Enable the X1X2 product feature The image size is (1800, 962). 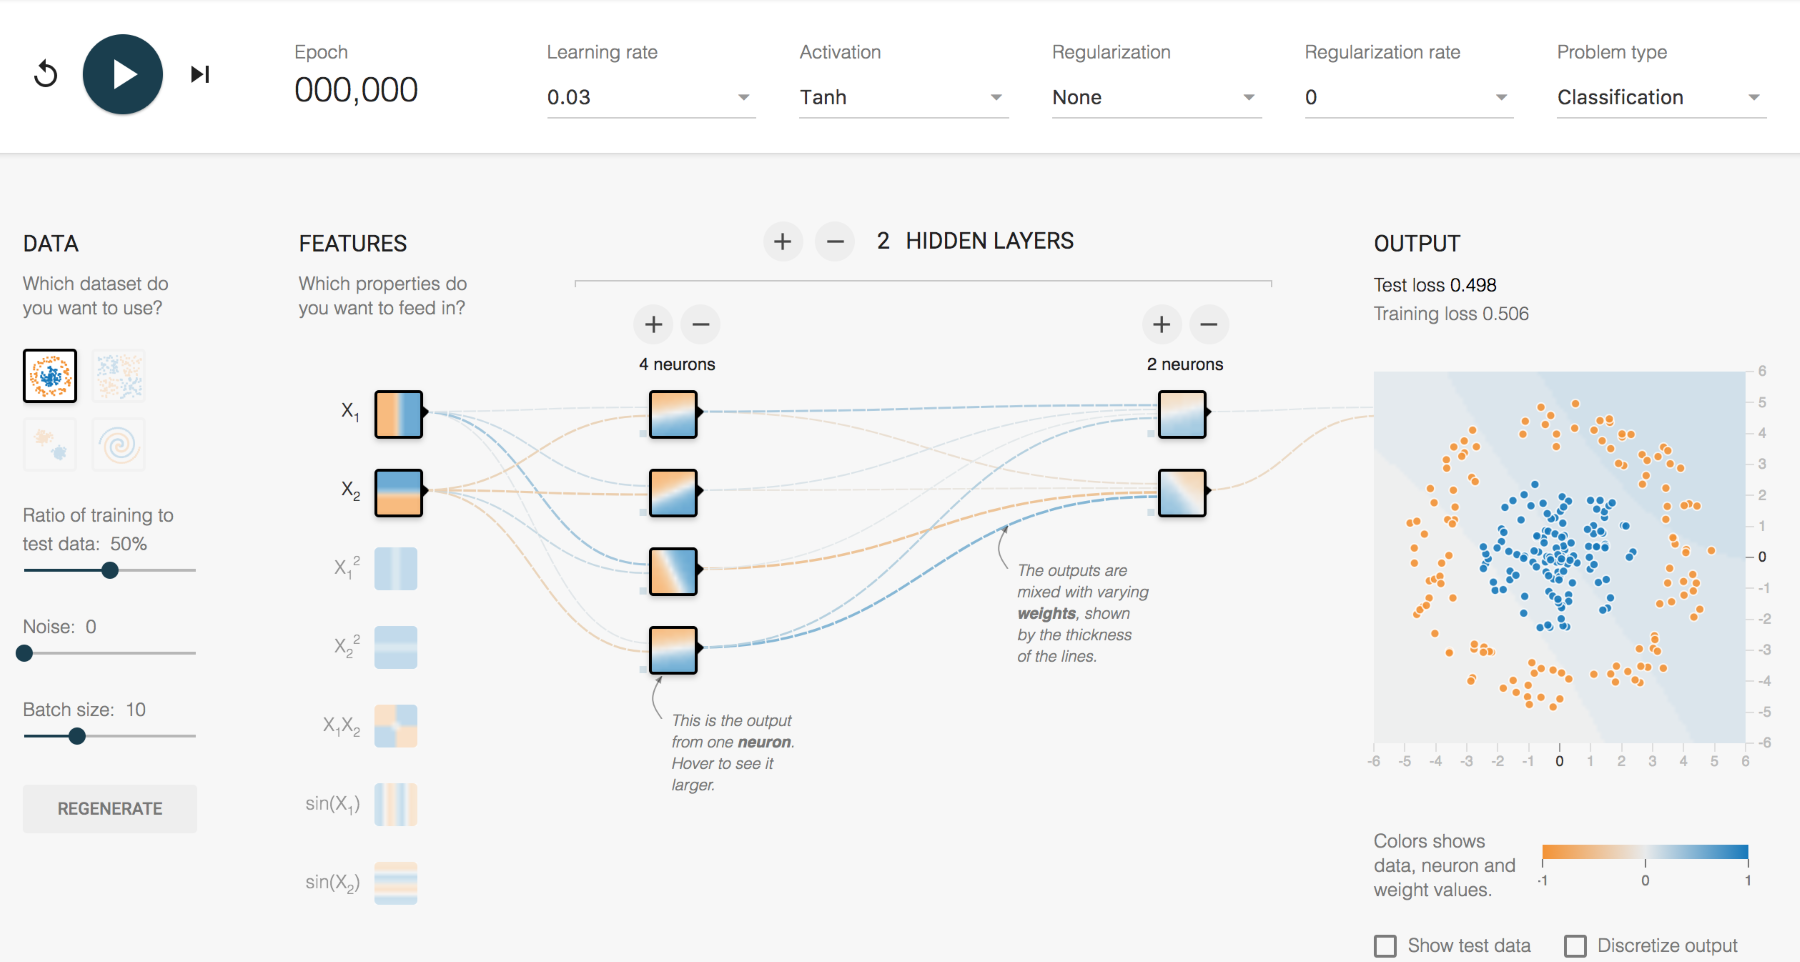coord(396,726)
